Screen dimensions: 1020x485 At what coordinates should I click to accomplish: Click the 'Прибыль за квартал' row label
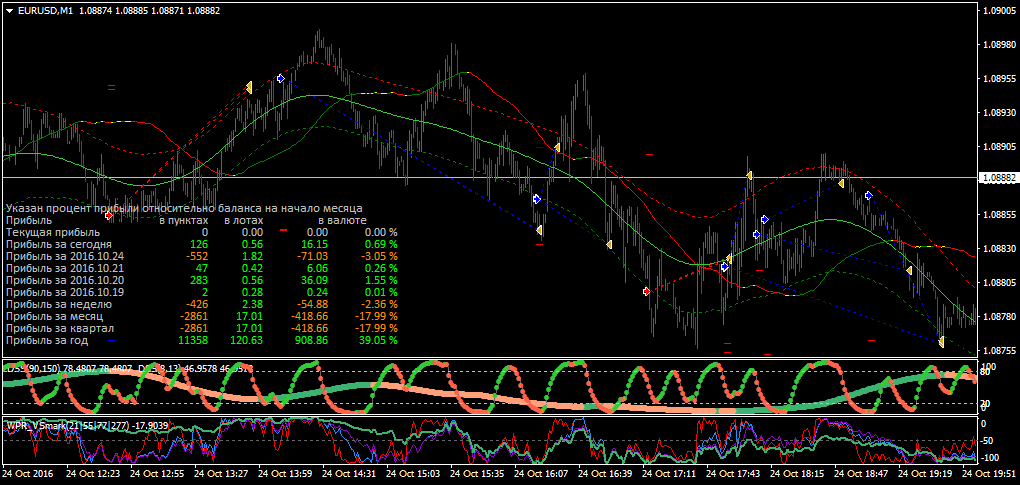pos(60,328)
